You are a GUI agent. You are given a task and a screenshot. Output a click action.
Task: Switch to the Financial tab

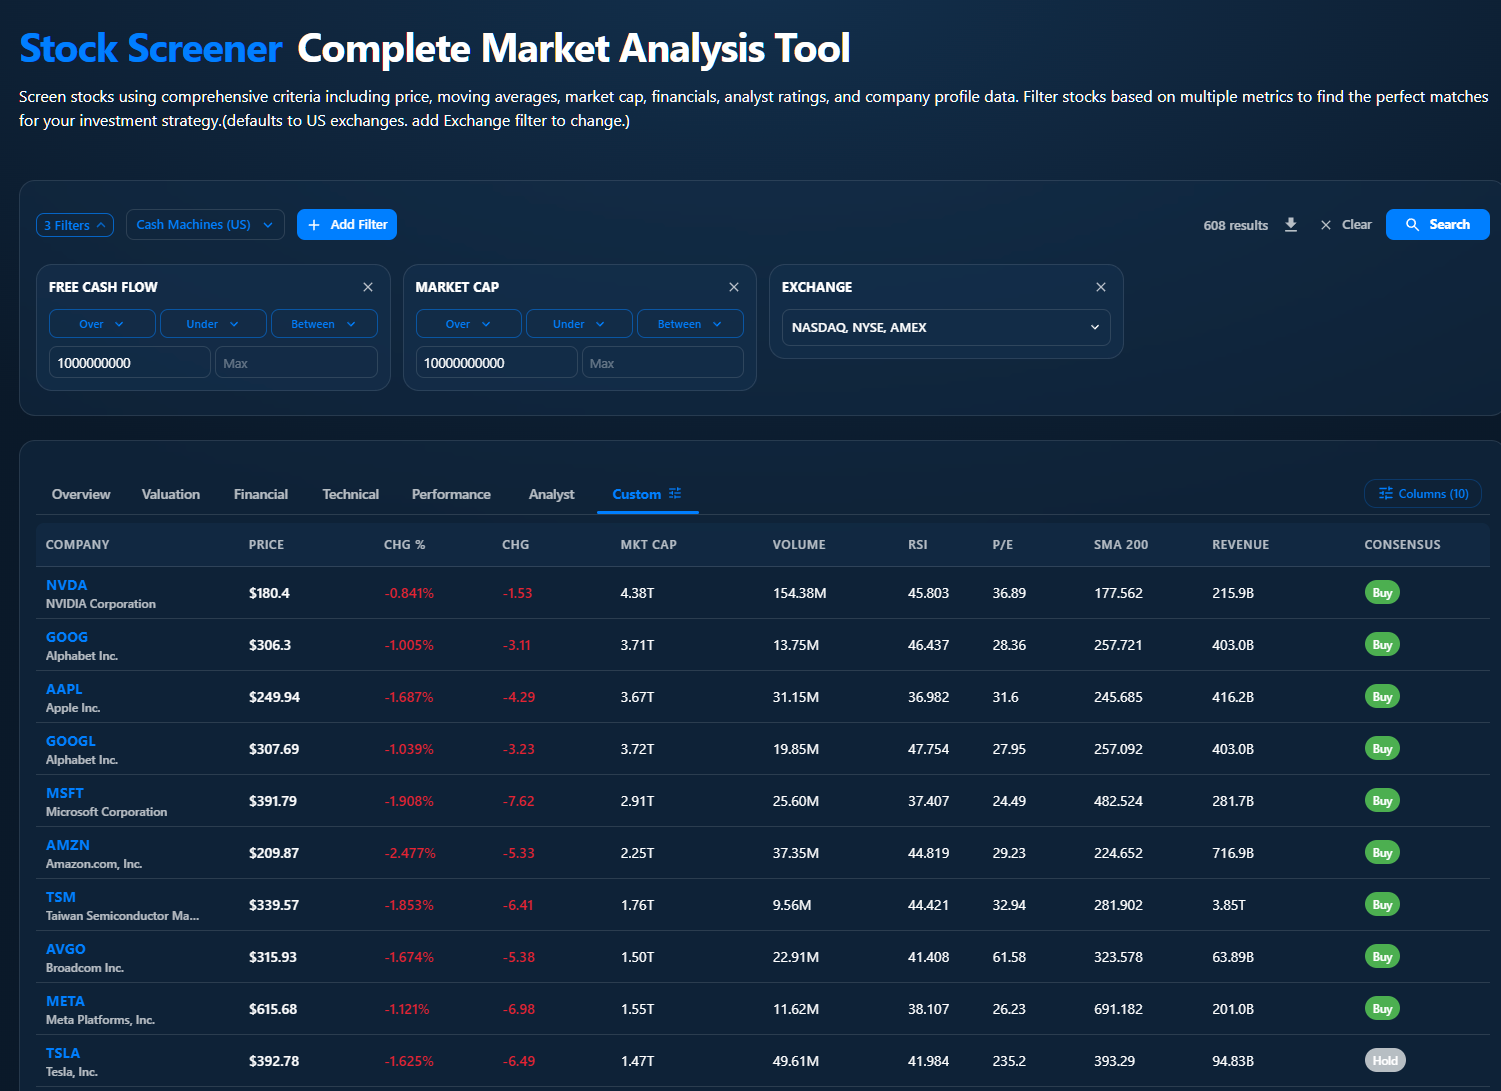(x=261, y=494)
